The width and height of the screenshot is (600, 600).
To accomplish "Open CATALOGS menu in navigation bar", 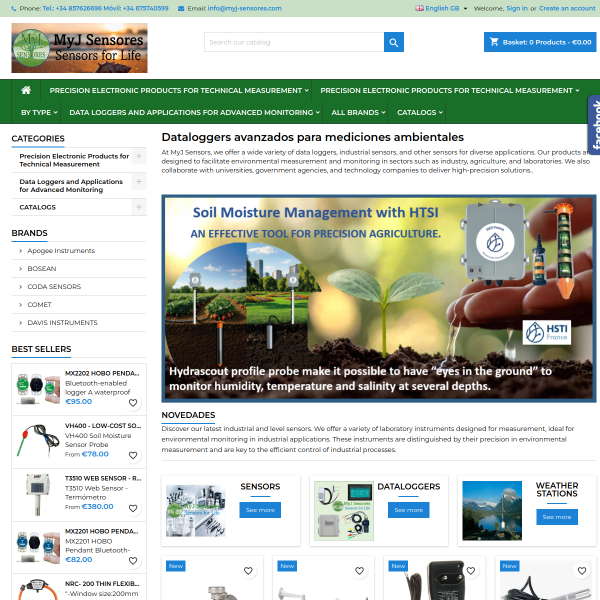I will point(420,112).
